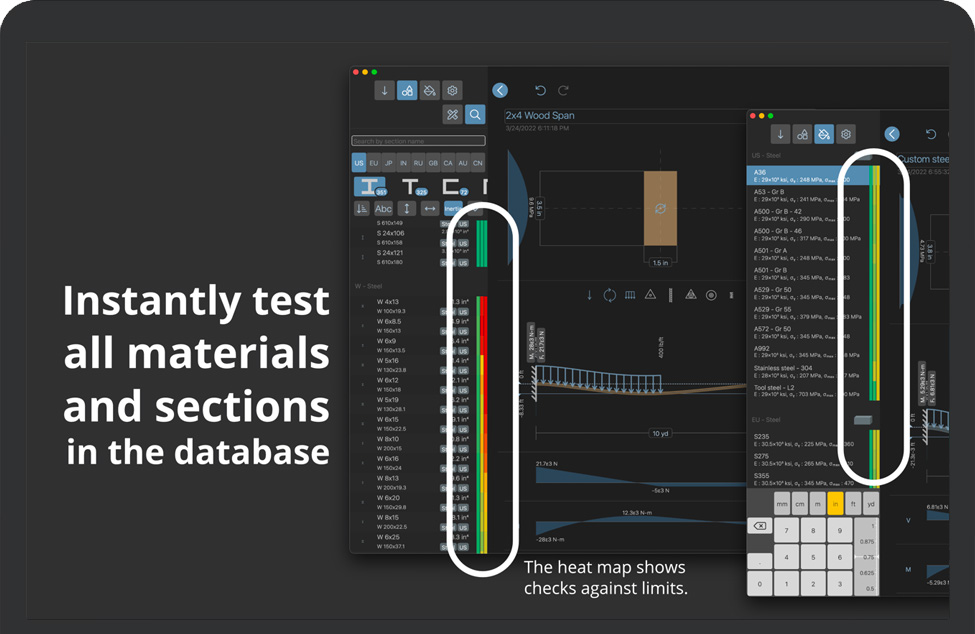
Task: Sort sections by name with Abc
Action: [383, 209]
